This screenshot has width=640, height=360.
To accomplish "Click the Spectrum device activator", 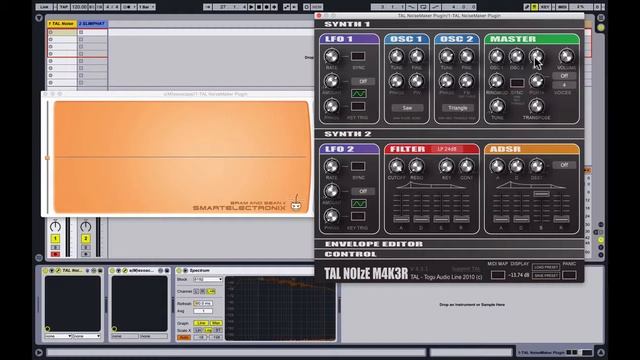I will (x=179, y=271).
